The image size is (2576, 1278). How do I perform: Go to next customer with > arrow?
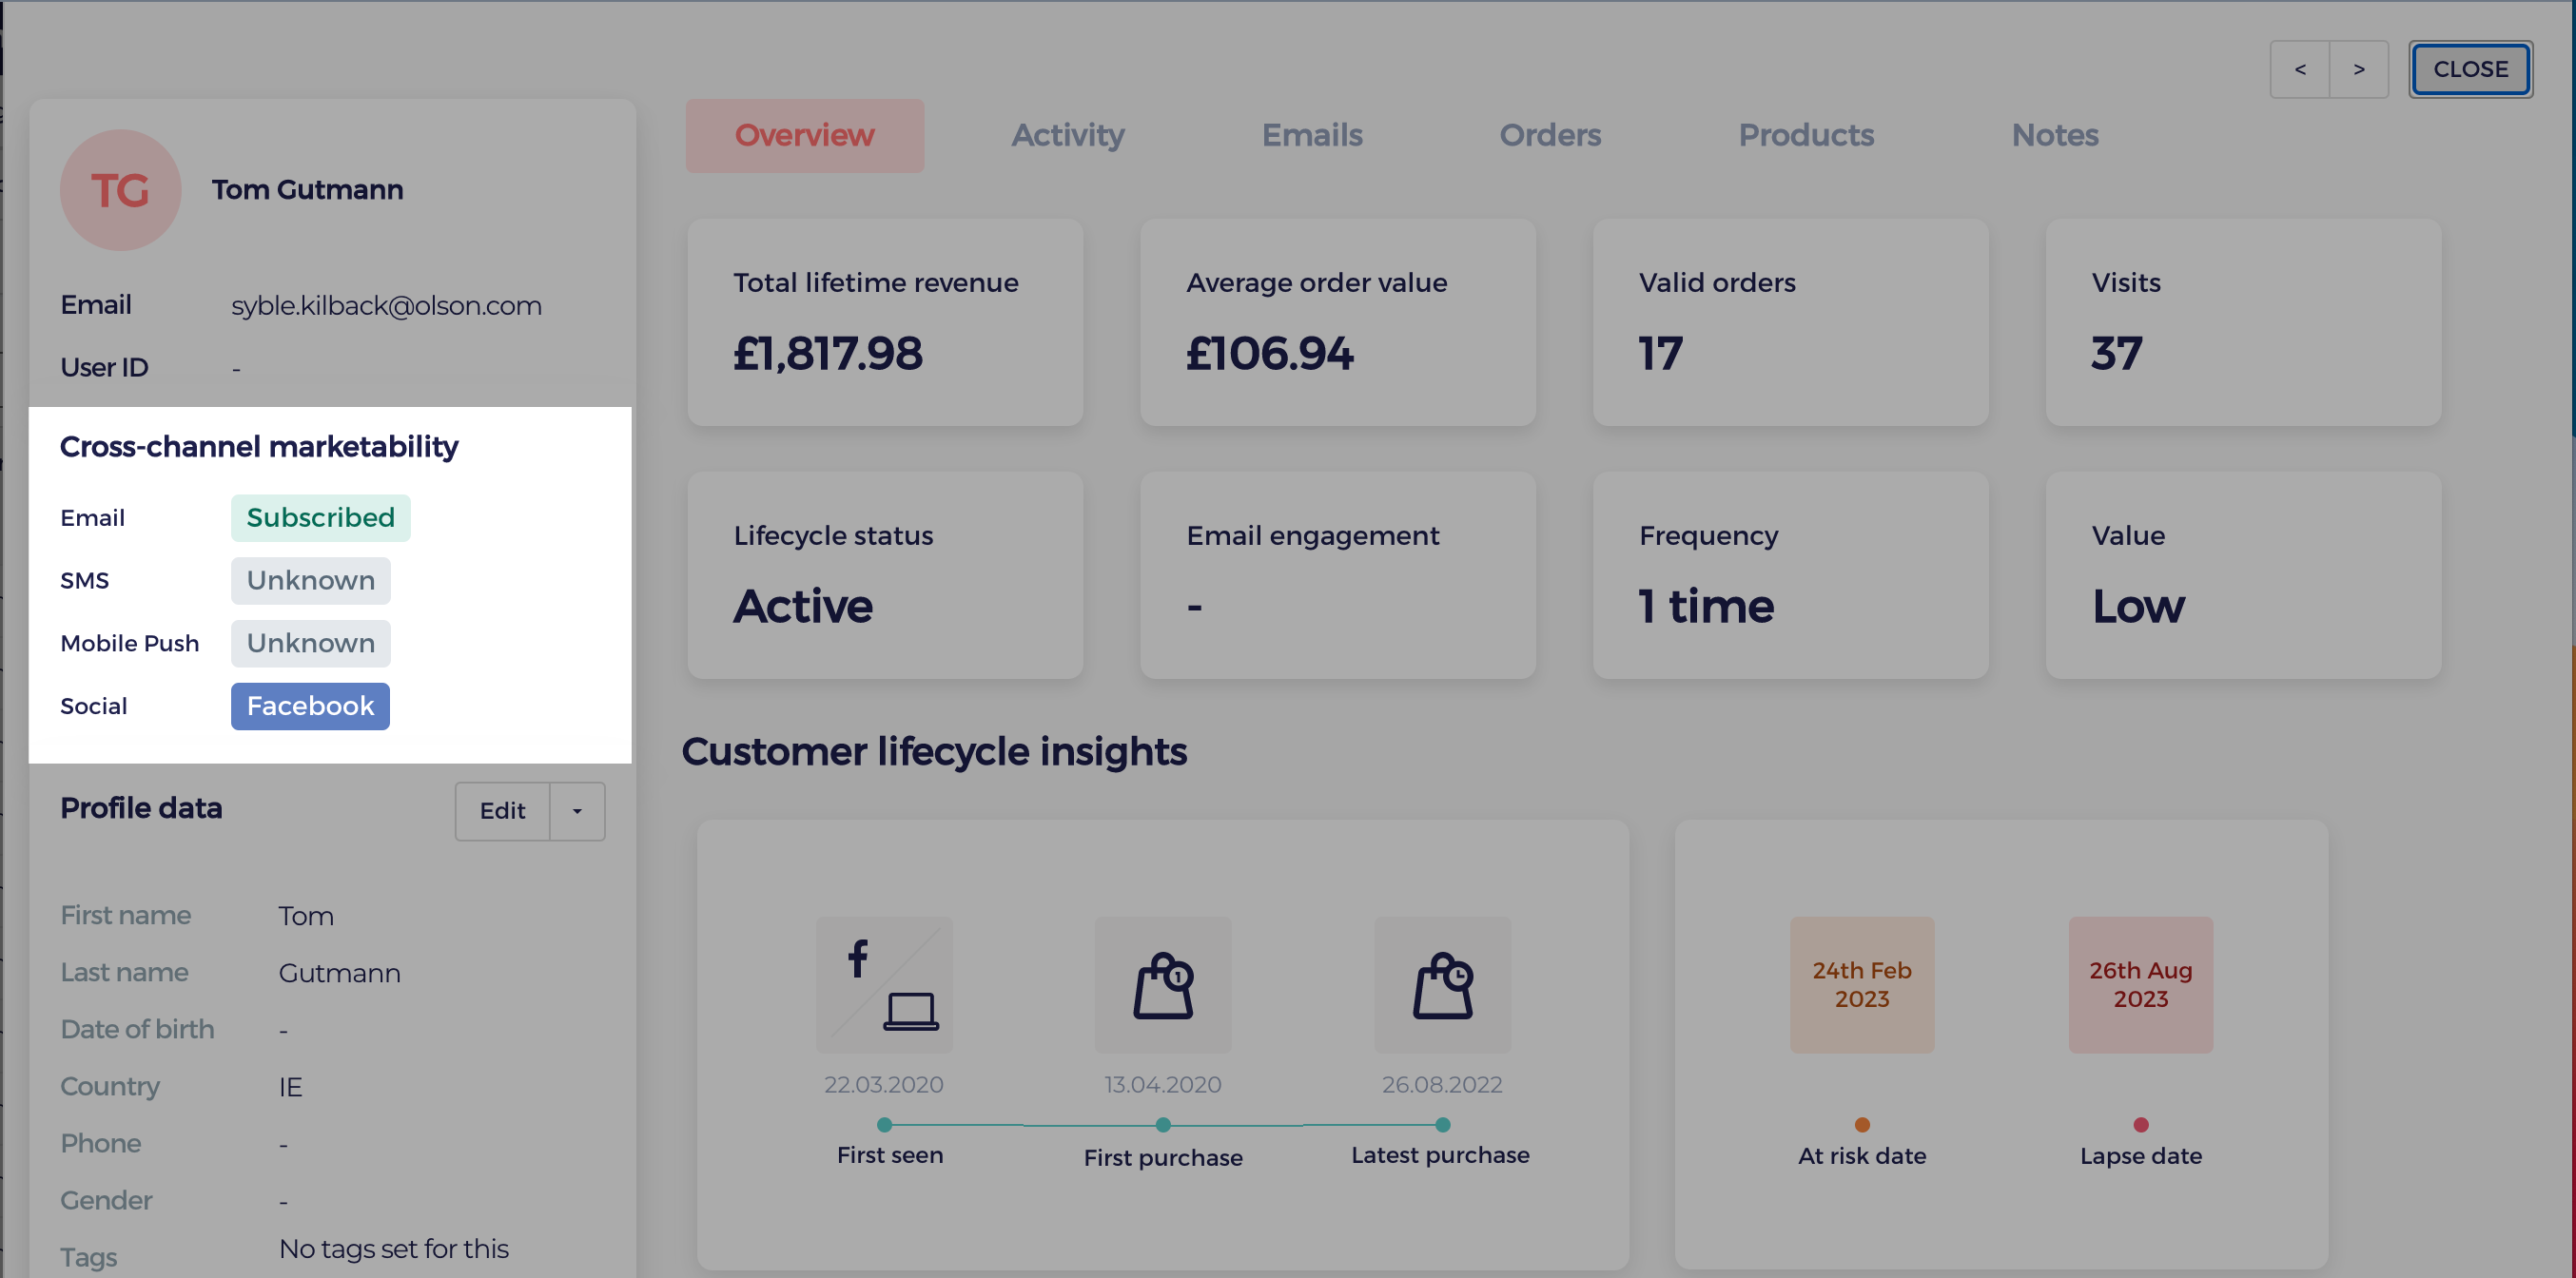coord(2359,69)
